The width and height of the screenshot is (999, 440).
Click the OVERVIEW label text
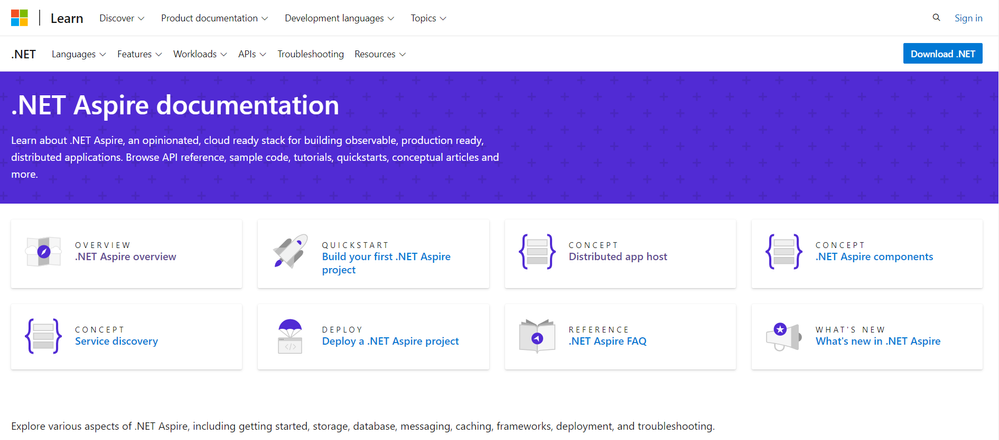tap(103, 245)
